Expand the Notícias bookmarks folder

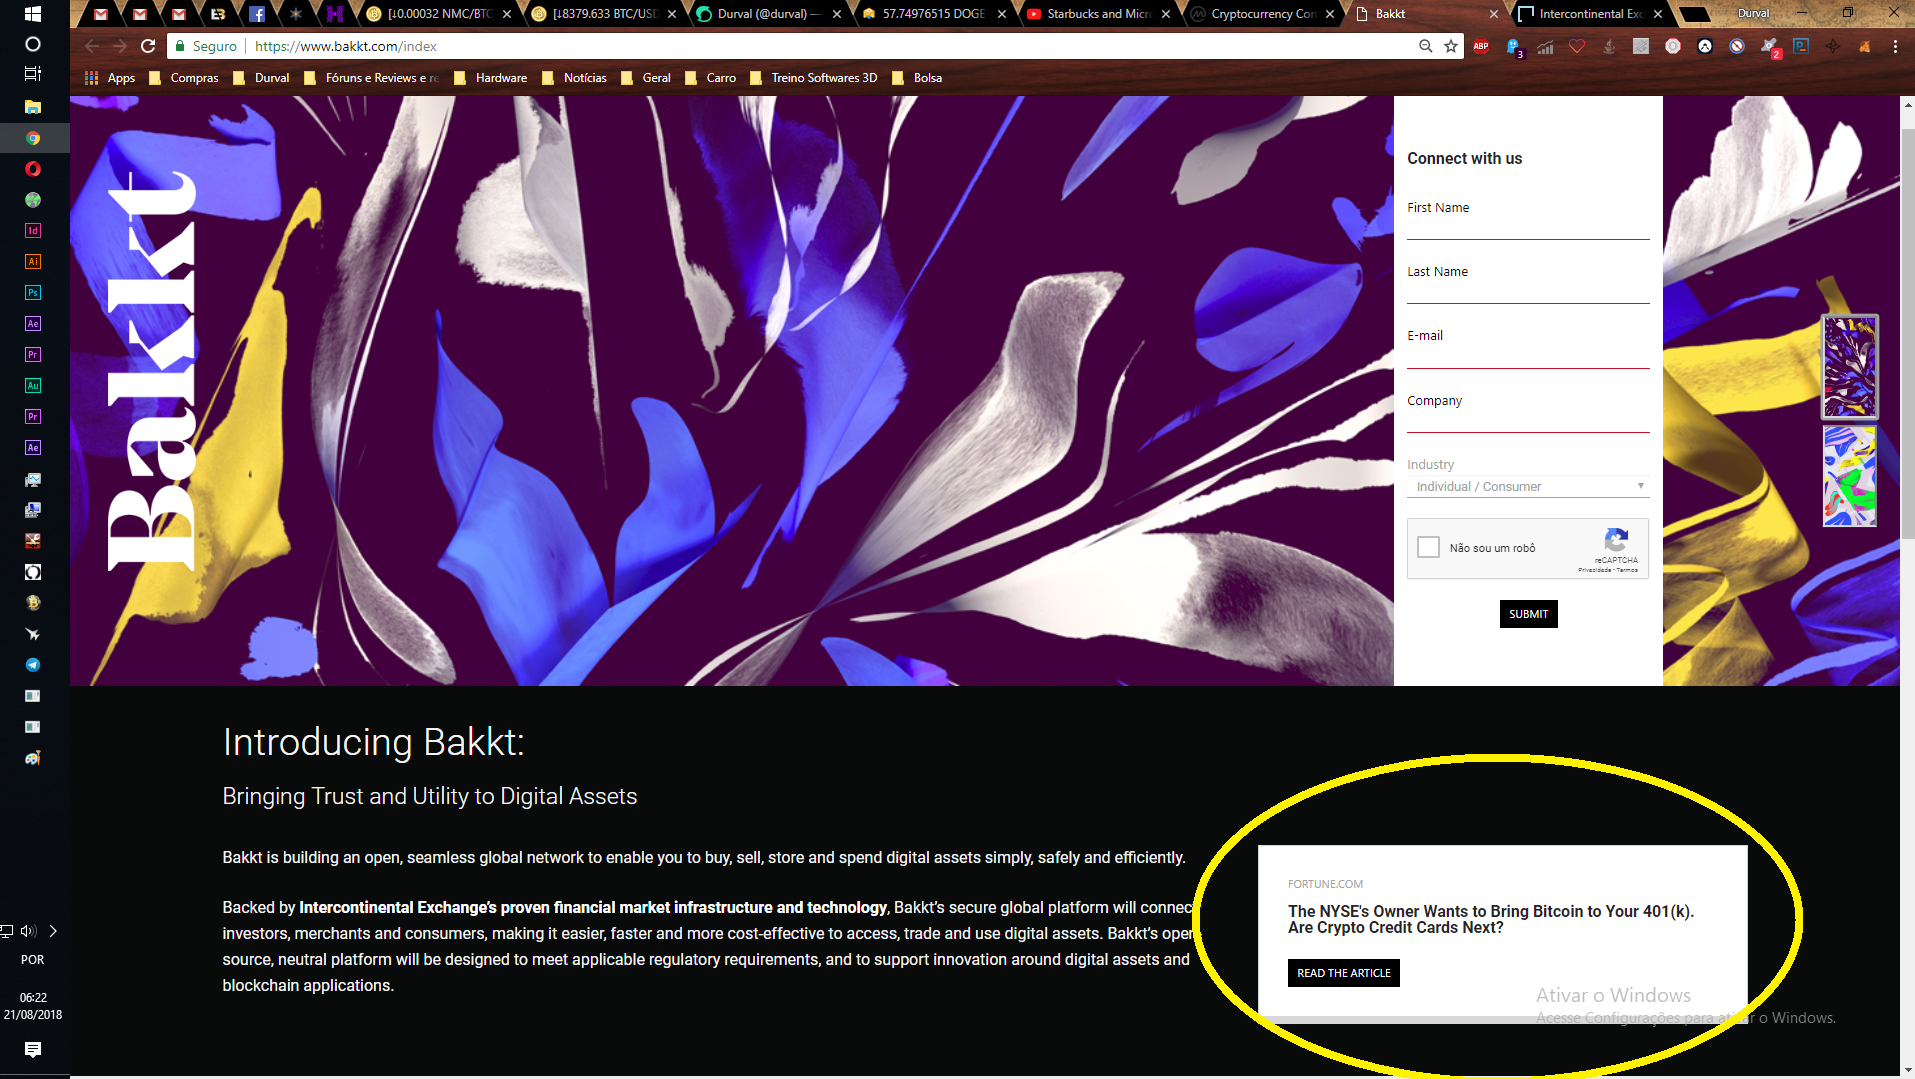pos(575,78)
